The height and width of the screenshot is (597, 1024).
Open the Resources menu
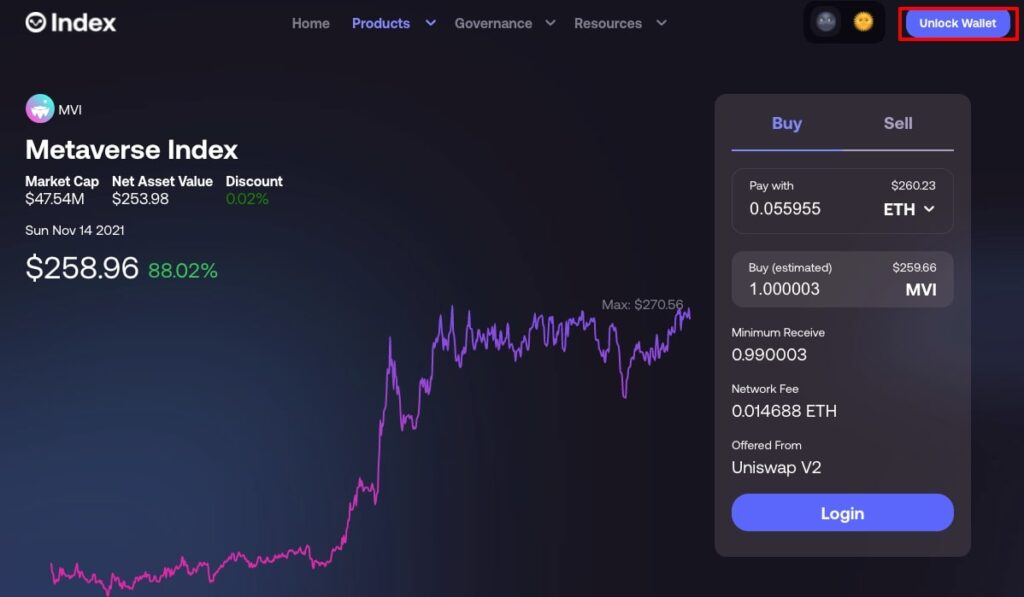pyautogui.click(x=607, y=24)
